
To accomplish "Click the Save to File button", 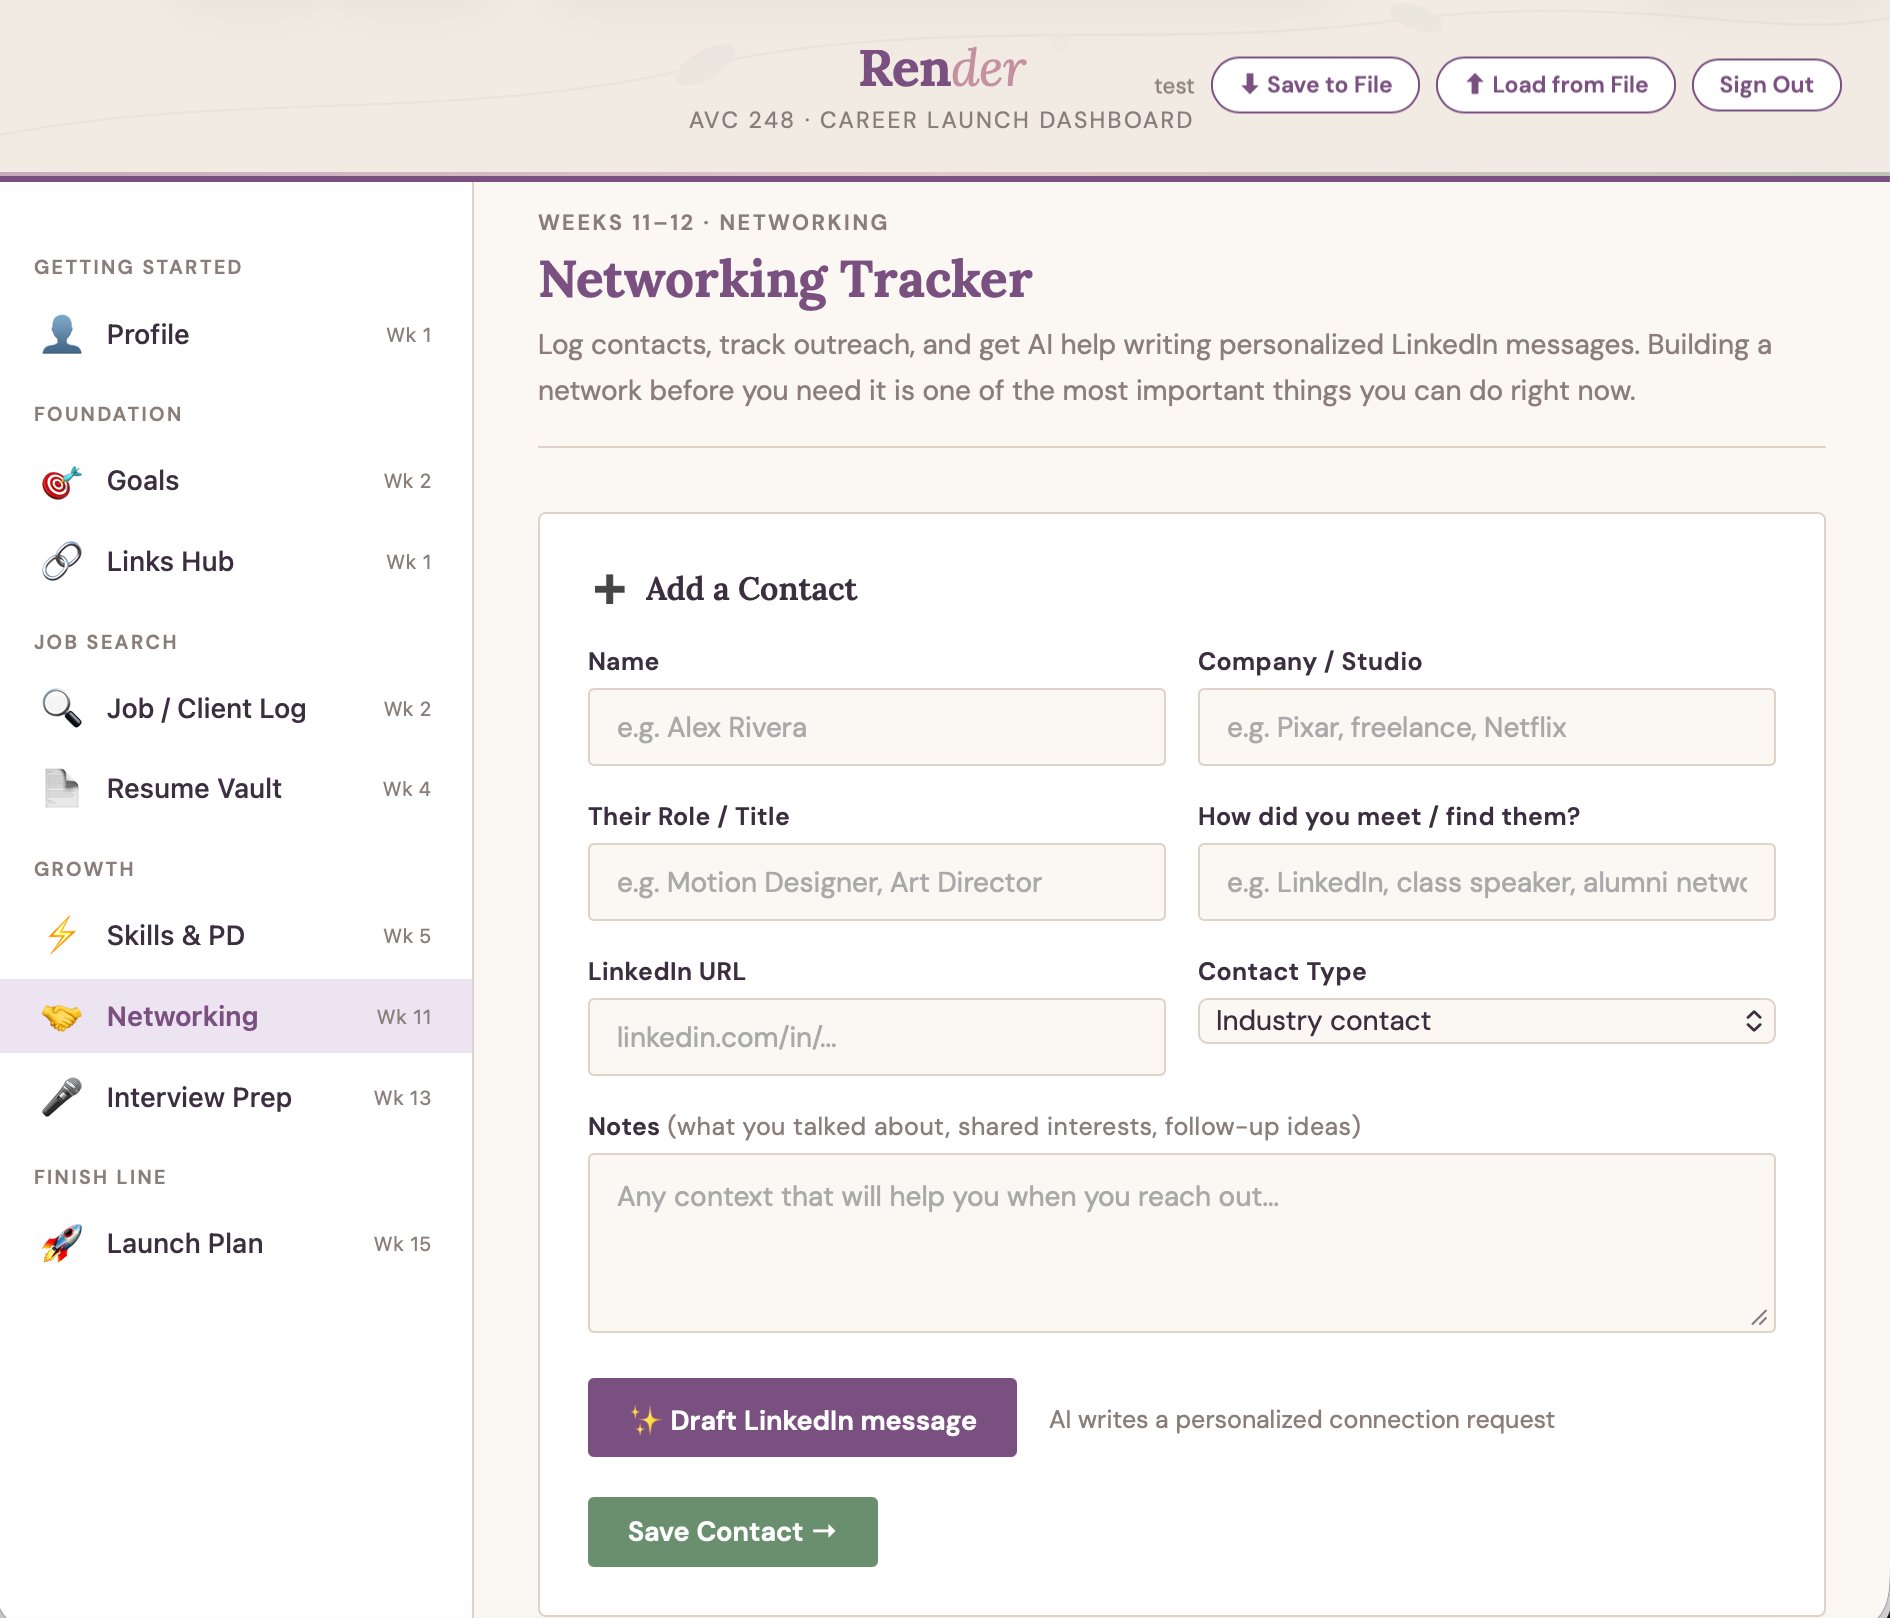I will pos(1315,85).
